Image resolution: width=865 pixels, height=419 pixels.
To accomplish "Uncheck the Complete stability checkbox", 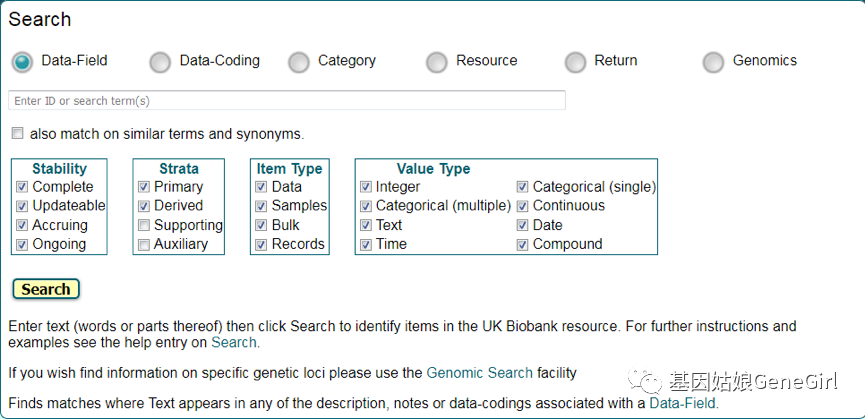I will click(x=23, y=187).
